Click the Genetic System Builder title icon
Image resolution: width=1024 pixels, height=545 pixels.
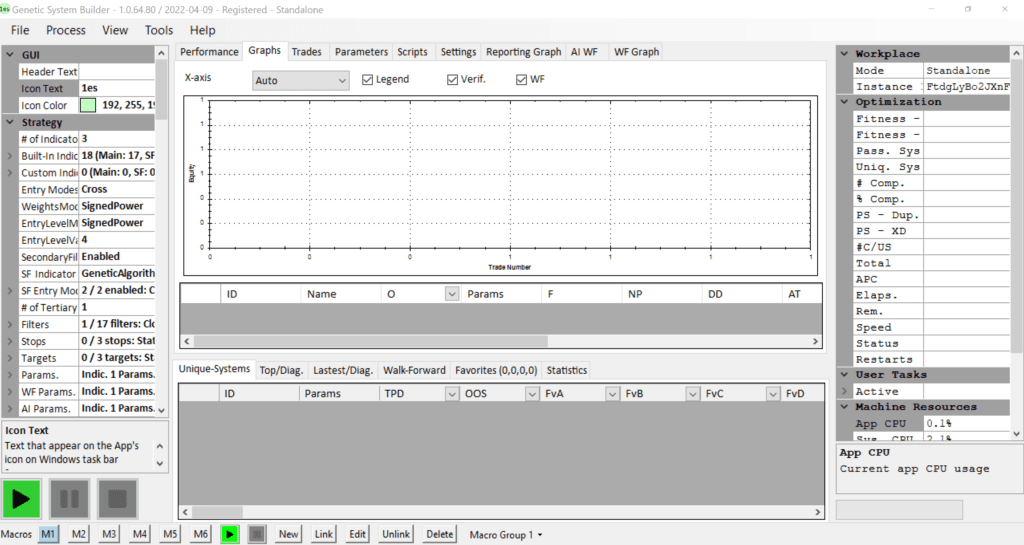coord(8,8)
